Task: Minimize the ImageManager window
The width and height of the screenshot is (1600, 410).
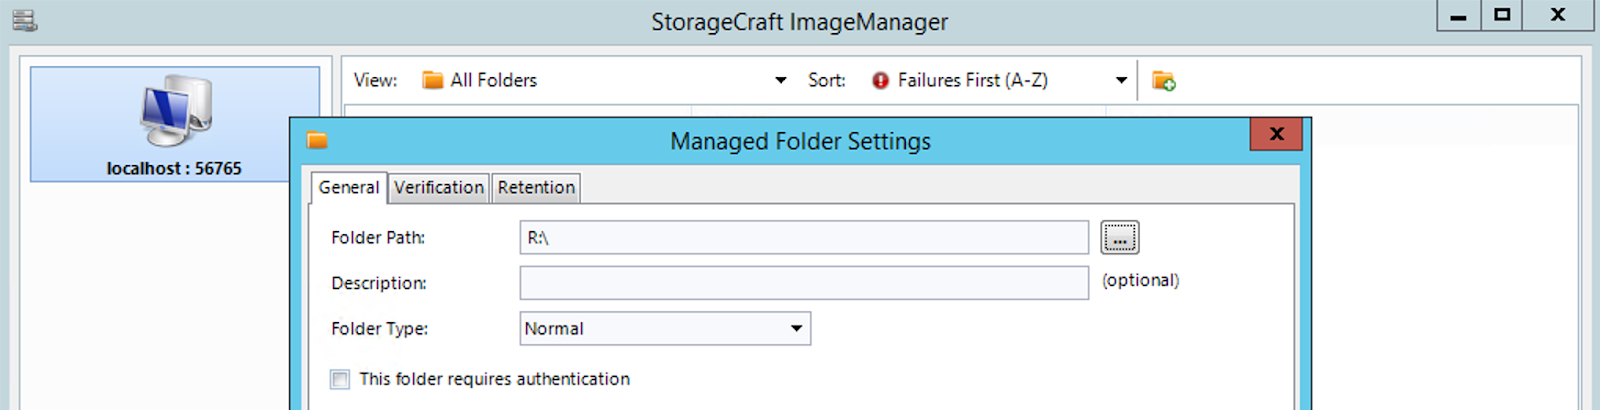Action: (1459, 16)
